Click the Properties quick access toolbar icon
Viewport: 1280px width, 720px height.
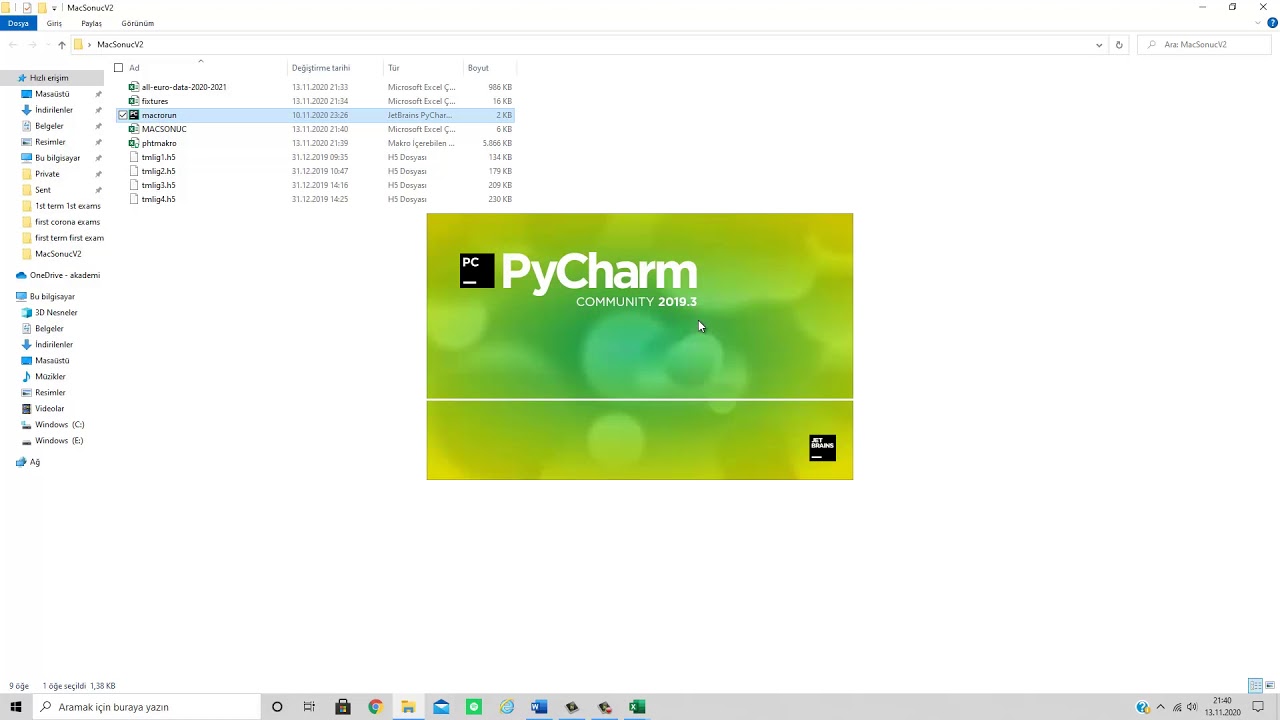click(27, 8)
